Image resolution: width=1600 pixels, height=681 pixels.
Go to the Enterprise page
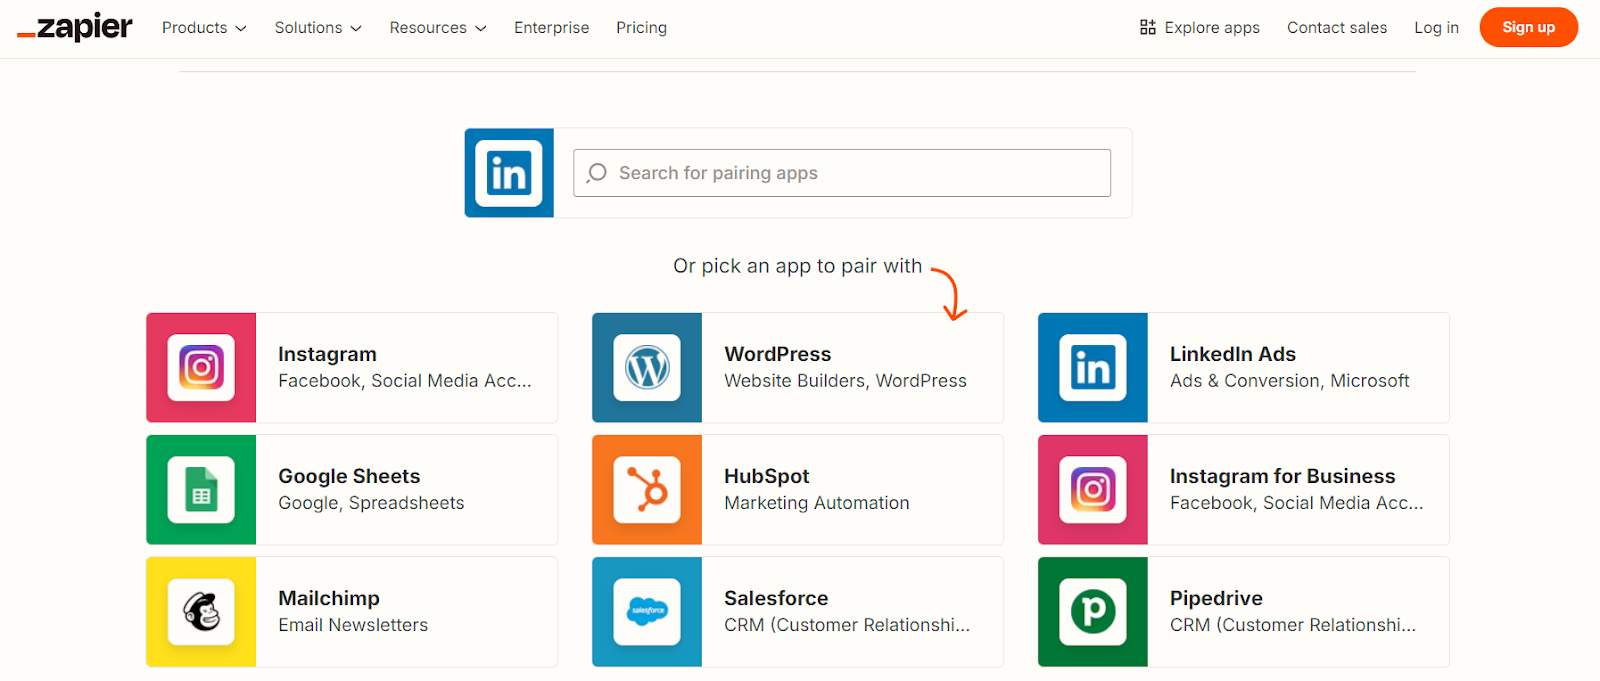tap(551, 28)
